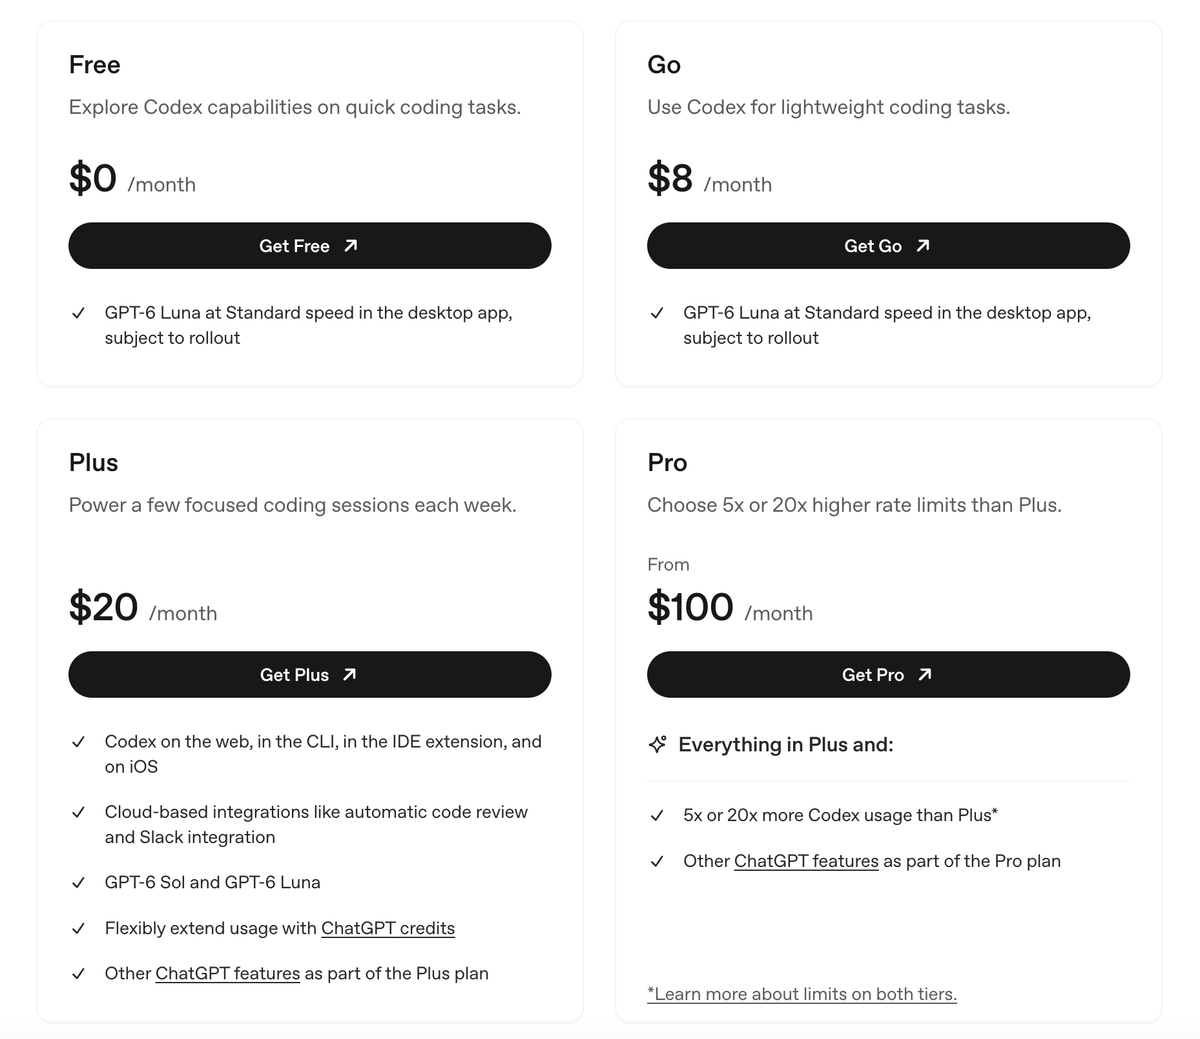Click the $100 Pro price

pyautogui.click(x=691, y=607)
